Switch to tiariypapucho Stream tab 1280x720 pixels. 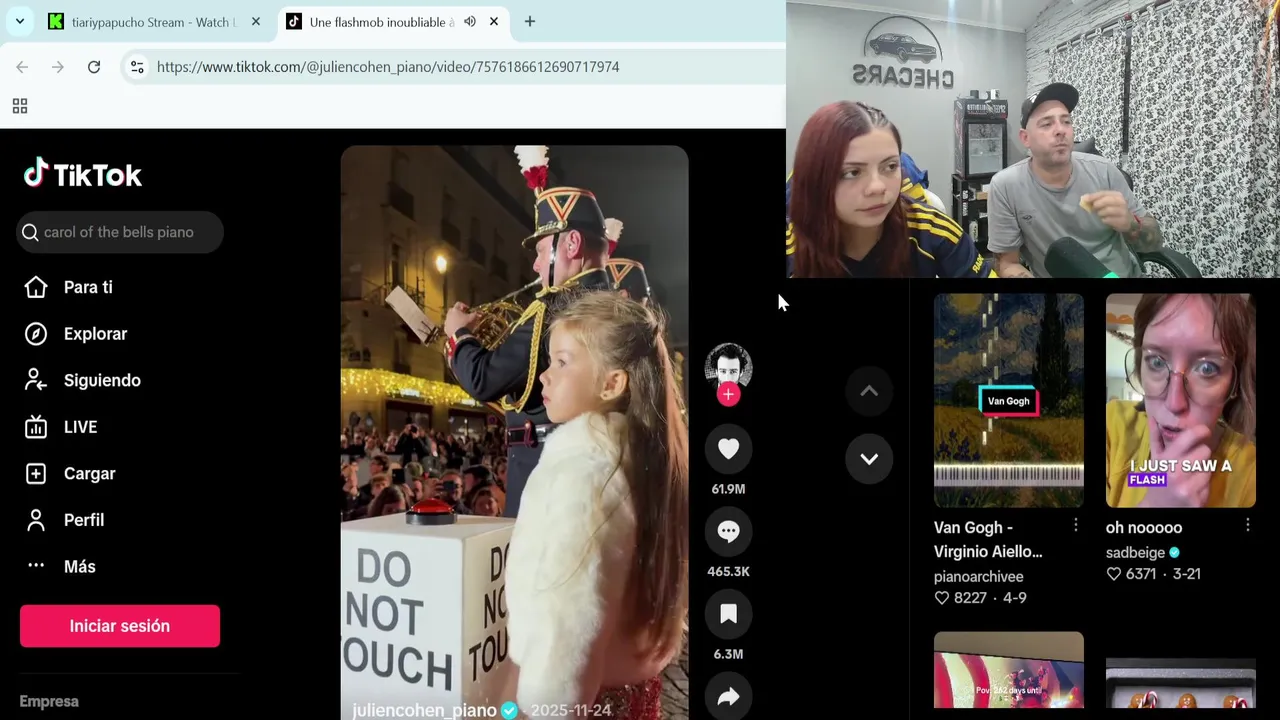click(155, 22)
